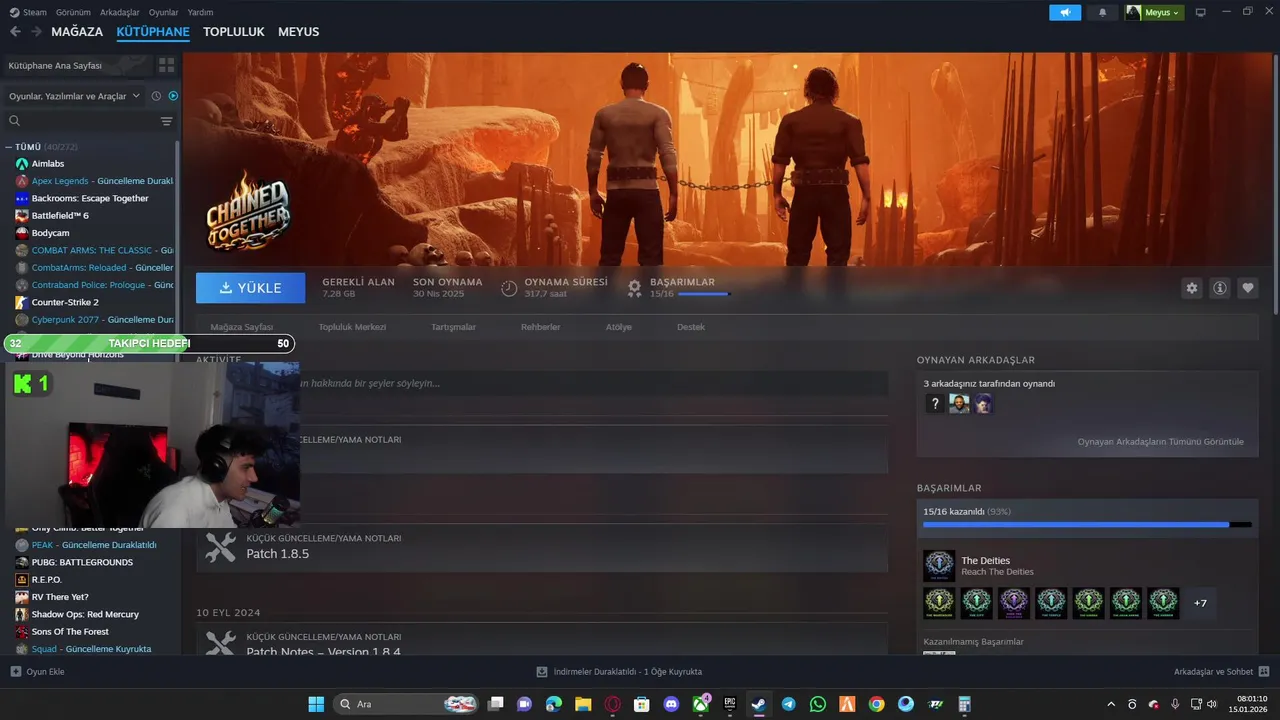Screen dimensions: 1280x720
Task: Open Rehberler link
Action: pyautogui.click(x=541, y=327)
